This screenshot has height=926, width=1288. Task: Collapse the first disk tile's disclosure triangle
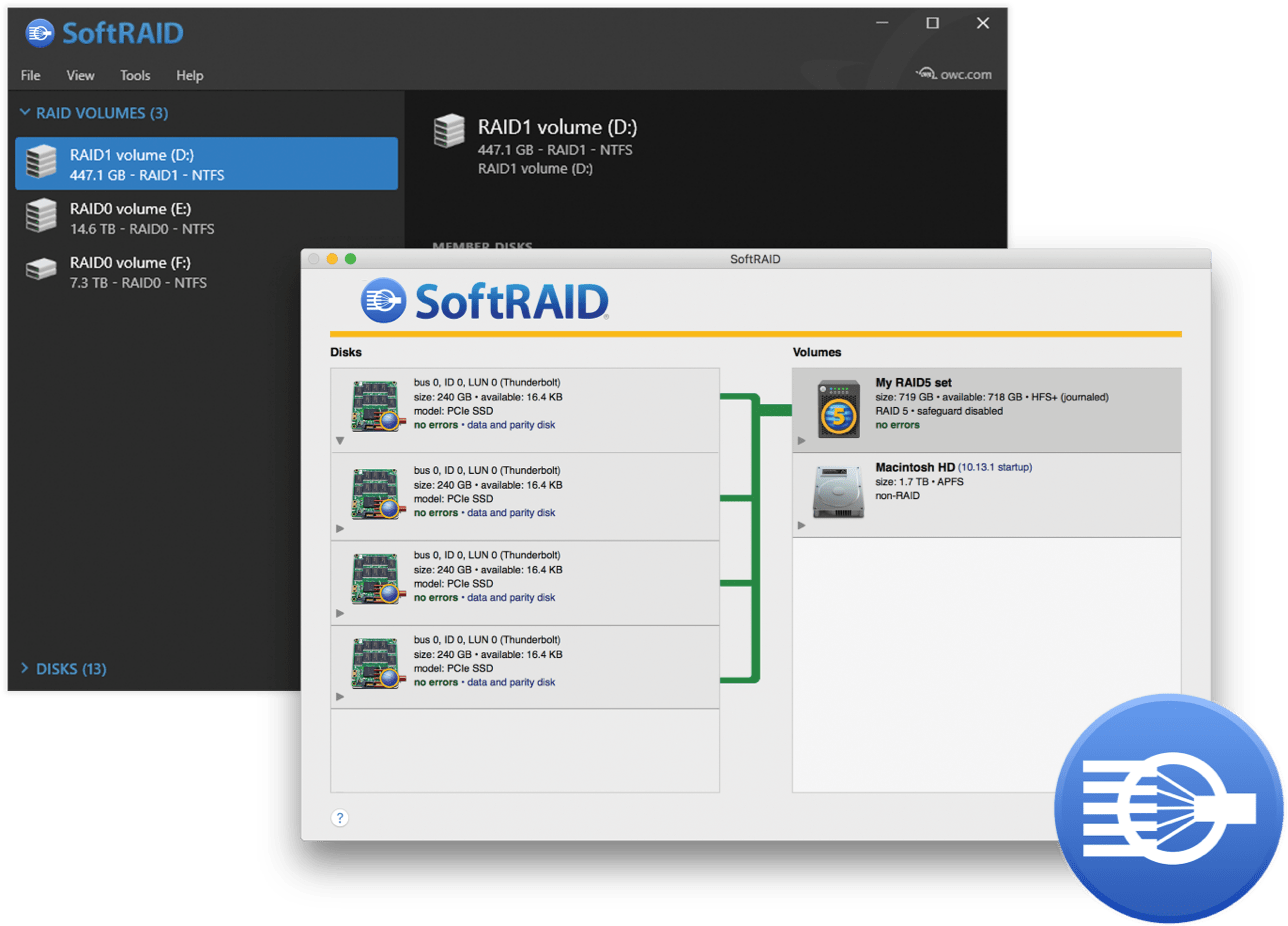click(340, 441)
